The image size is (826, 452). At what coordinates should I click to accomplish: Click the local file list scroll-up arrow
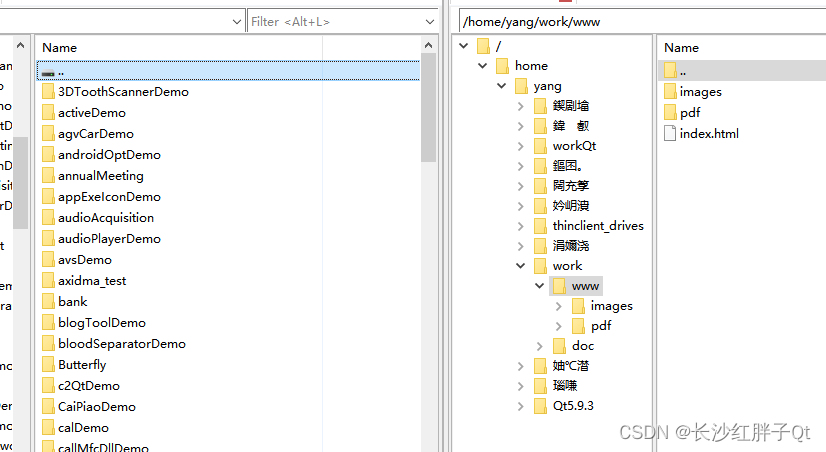pos(428,46)
